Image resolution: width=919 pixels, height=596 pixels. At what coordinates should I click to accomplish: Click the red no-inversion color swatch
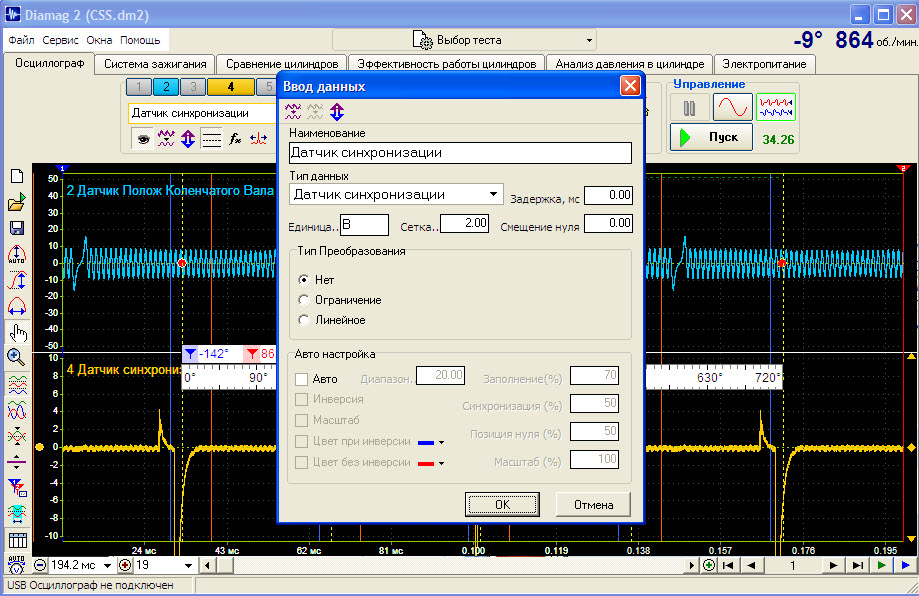[x=426, y=464]
